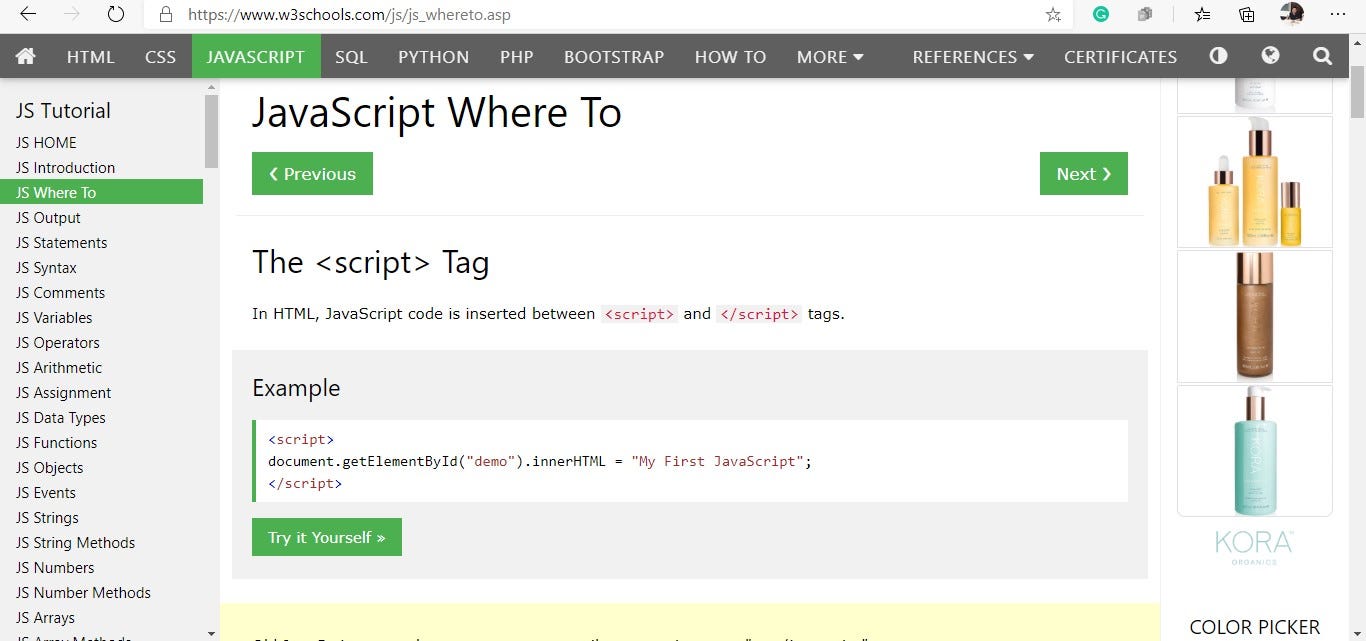Expand the REFERENCES dropdown

(971, 56)
